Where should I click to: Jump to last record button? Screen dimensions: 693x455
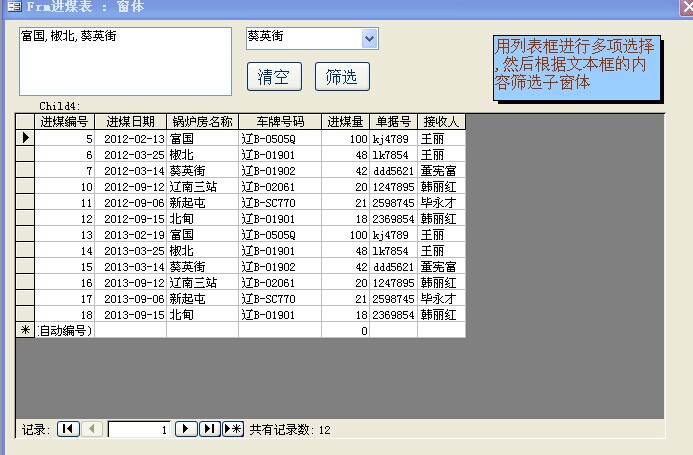209,429
